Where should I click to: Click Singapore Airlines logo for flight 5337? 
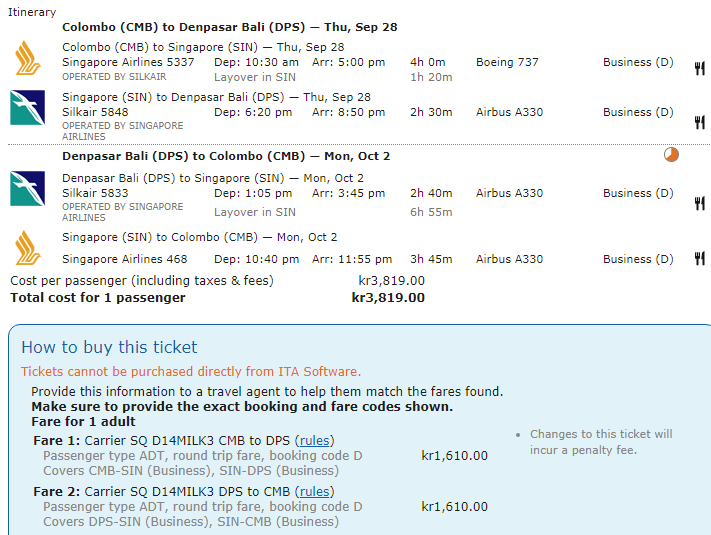point(28,58)
